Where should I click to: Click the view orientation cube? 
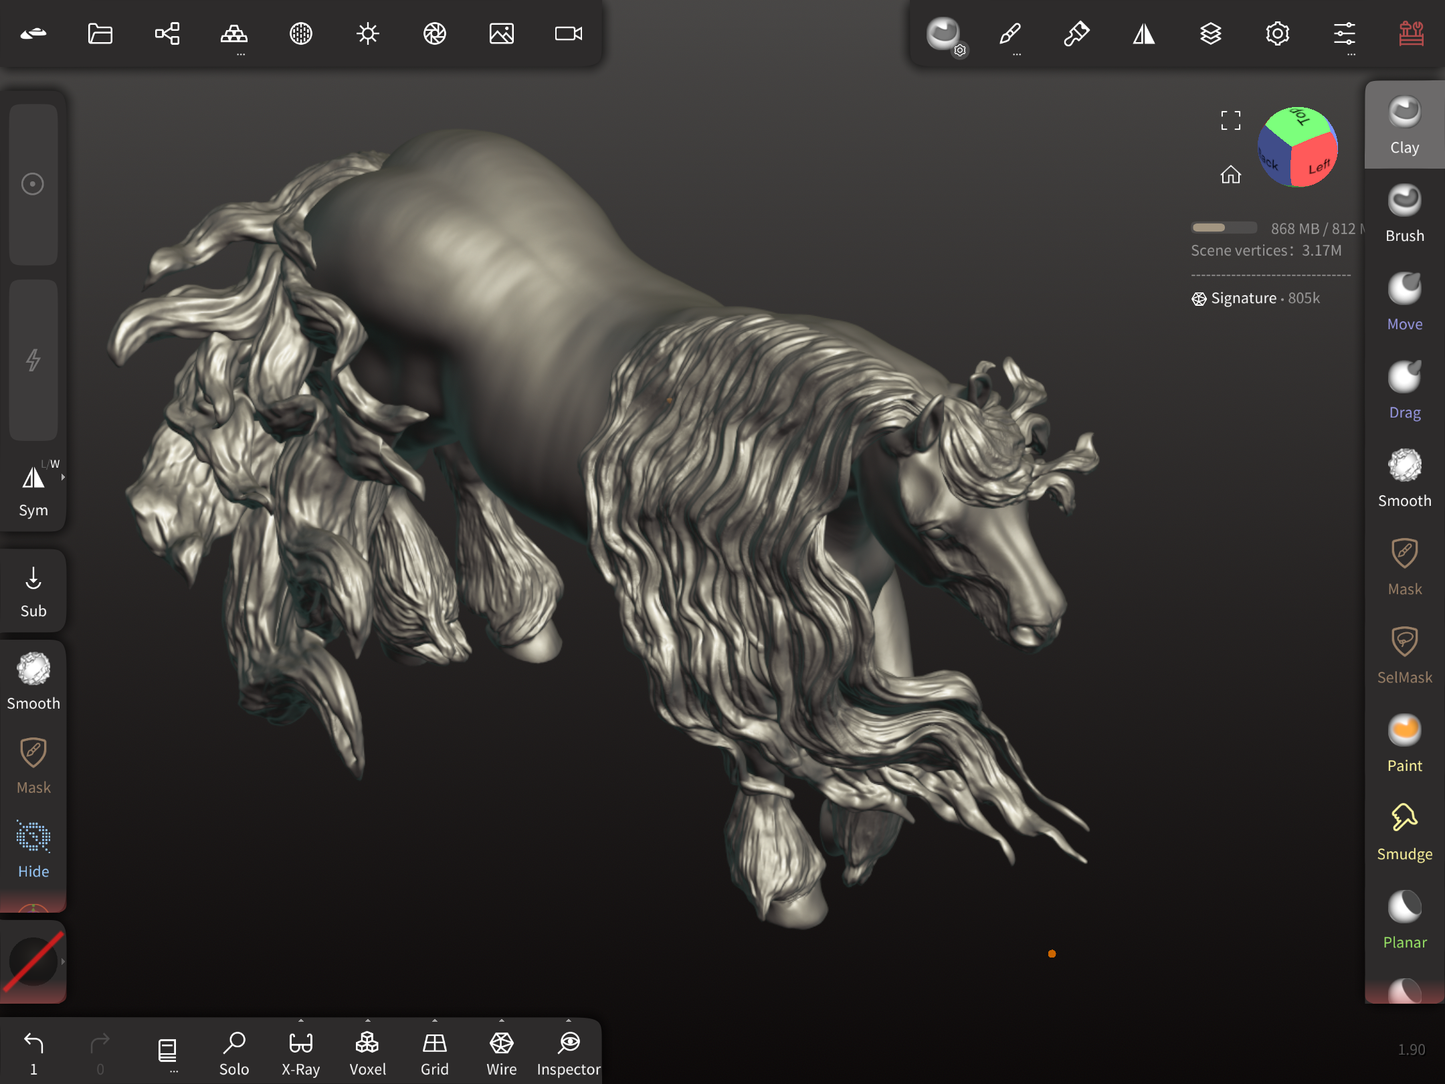coord(1297,147)
